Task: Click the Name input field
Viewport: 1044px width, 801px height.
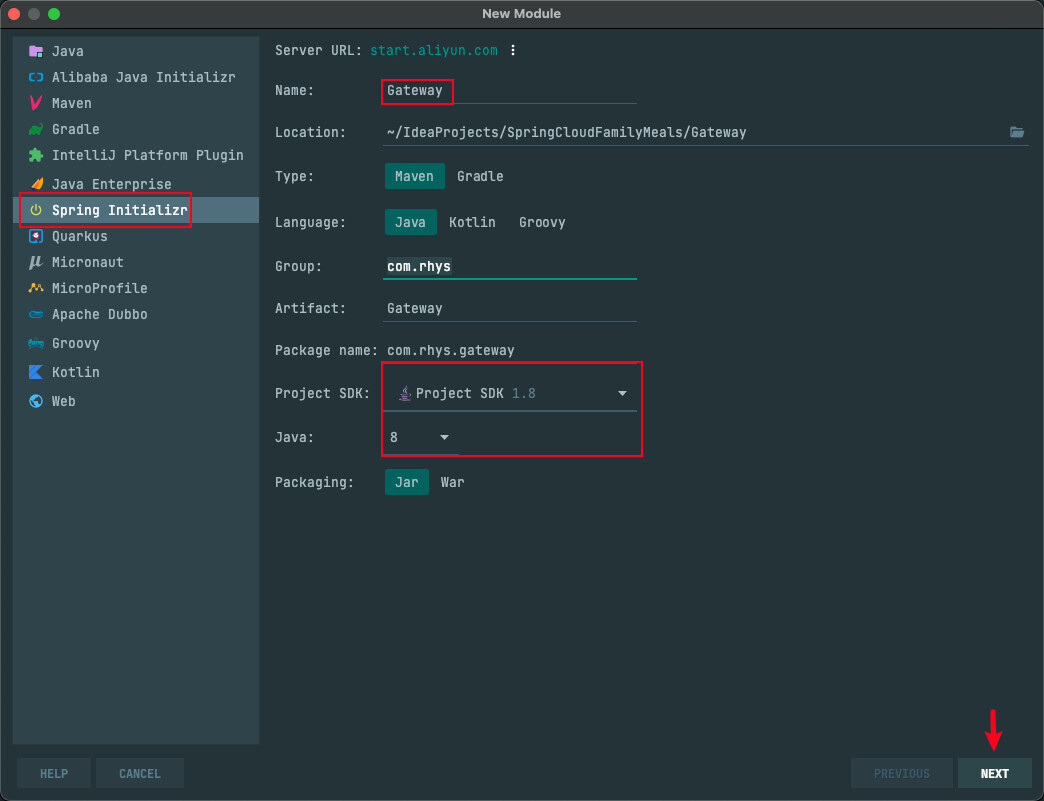Action: (x=509, y=91)
